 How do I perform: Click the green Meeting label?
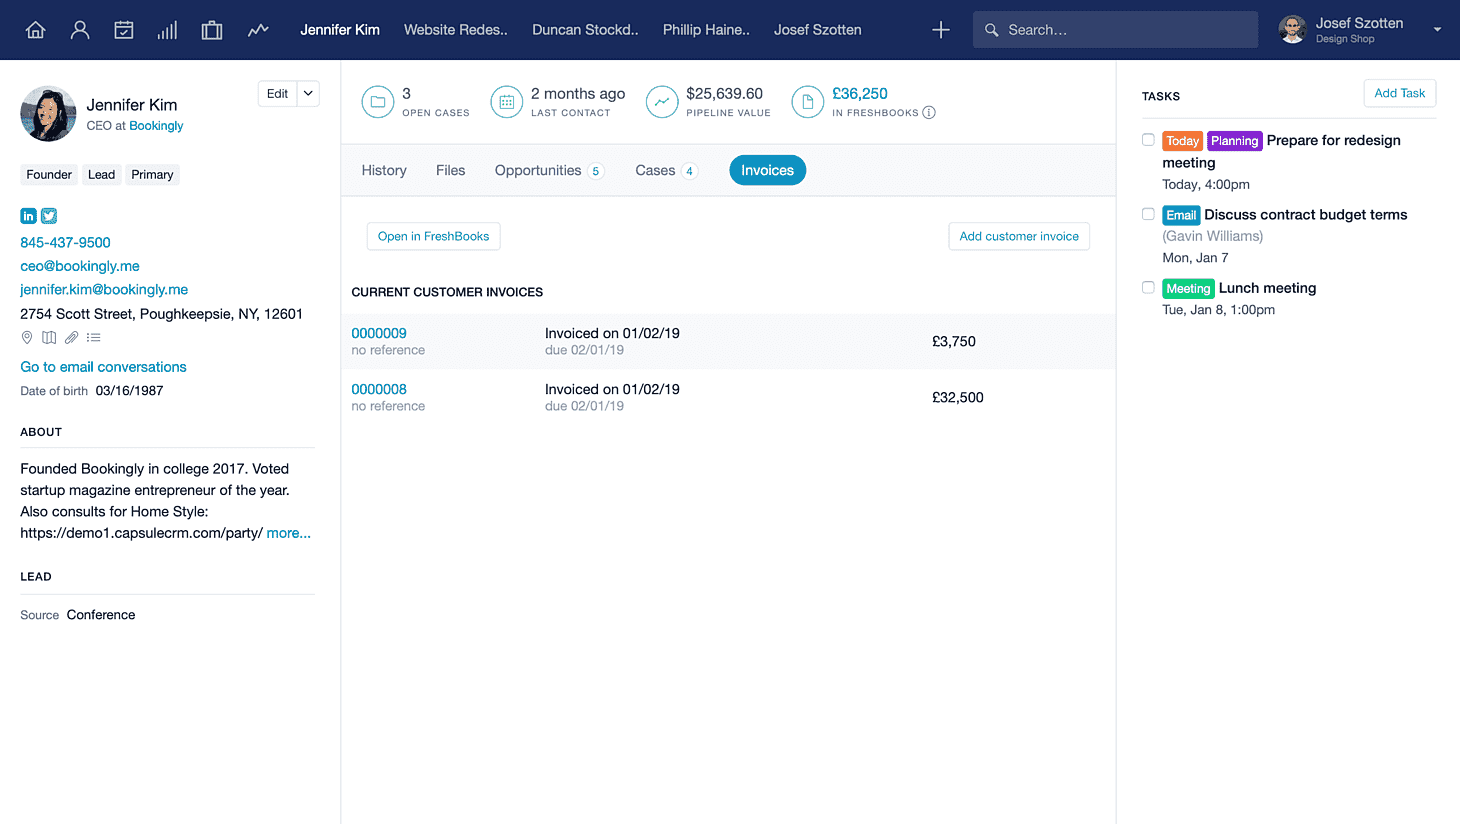click(1188, 289)
